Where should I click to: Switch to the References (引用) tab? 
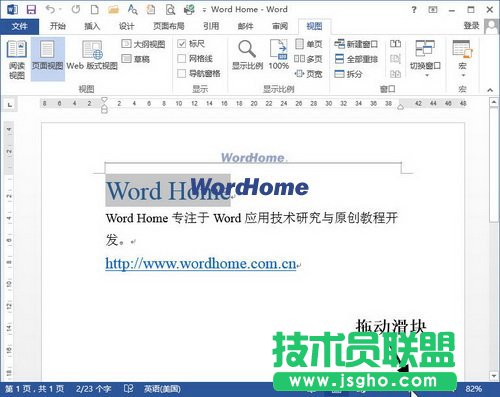[211, 26]
